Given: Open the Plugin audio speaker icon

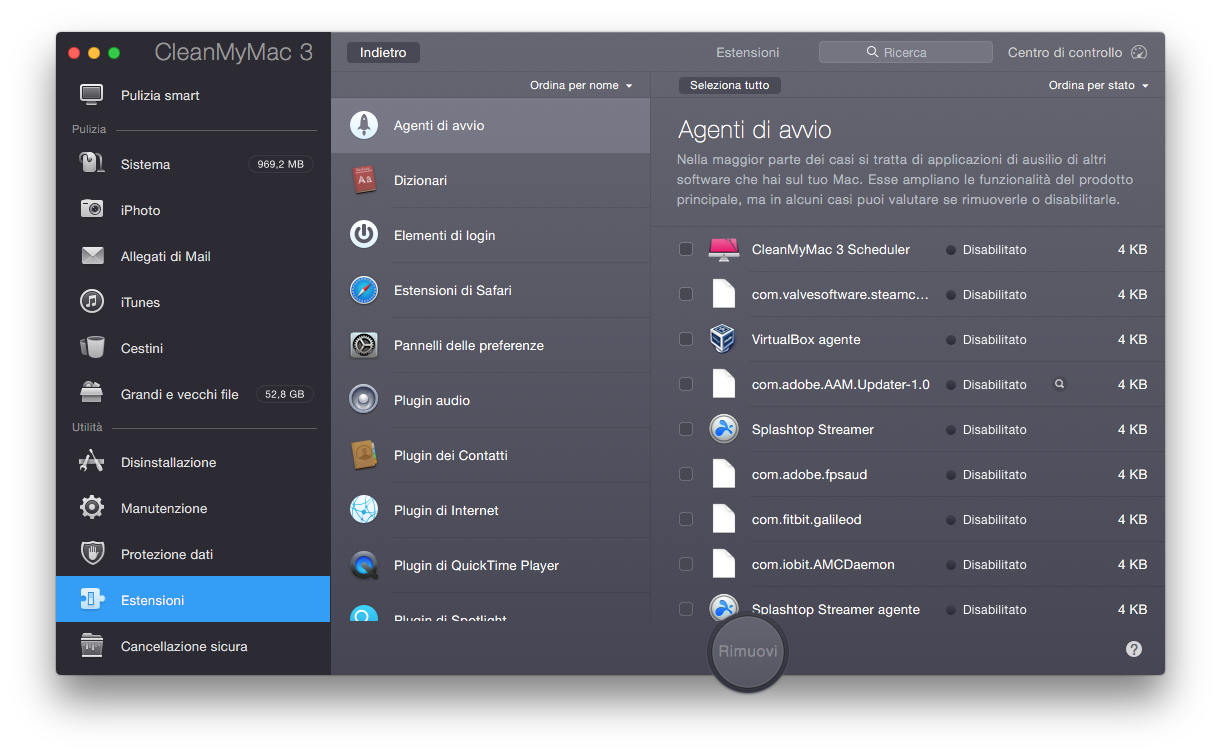Looking at the screenshot, I should tap(364, 400).
